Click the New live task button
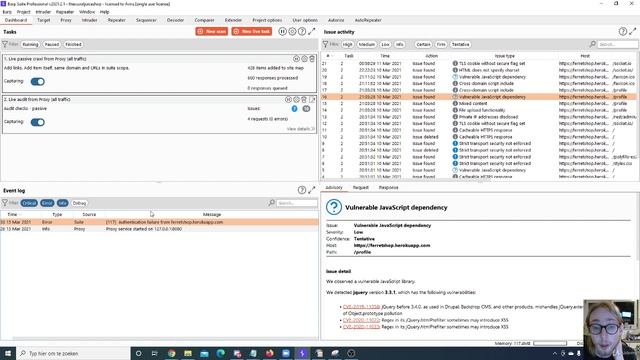 pyautogui.click(x=252, y=31)
